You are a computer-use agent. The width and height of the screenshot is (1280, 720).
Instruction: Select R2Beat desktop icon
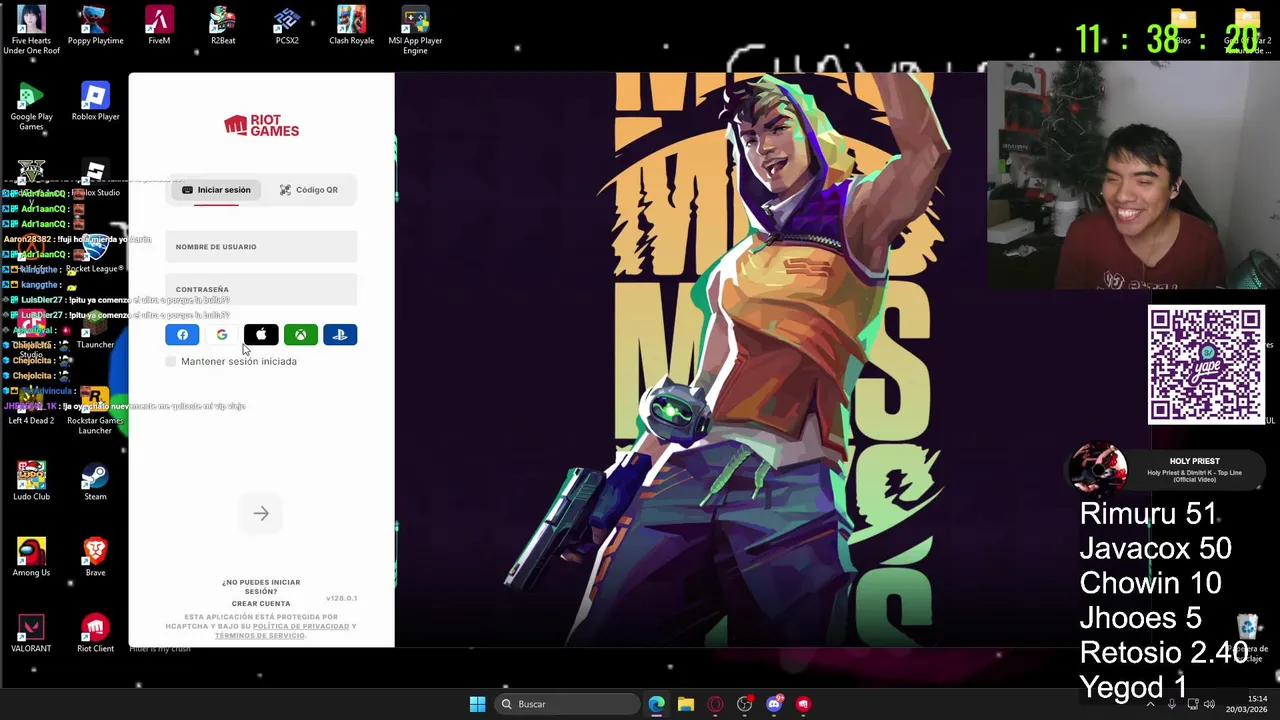[223, 26]
